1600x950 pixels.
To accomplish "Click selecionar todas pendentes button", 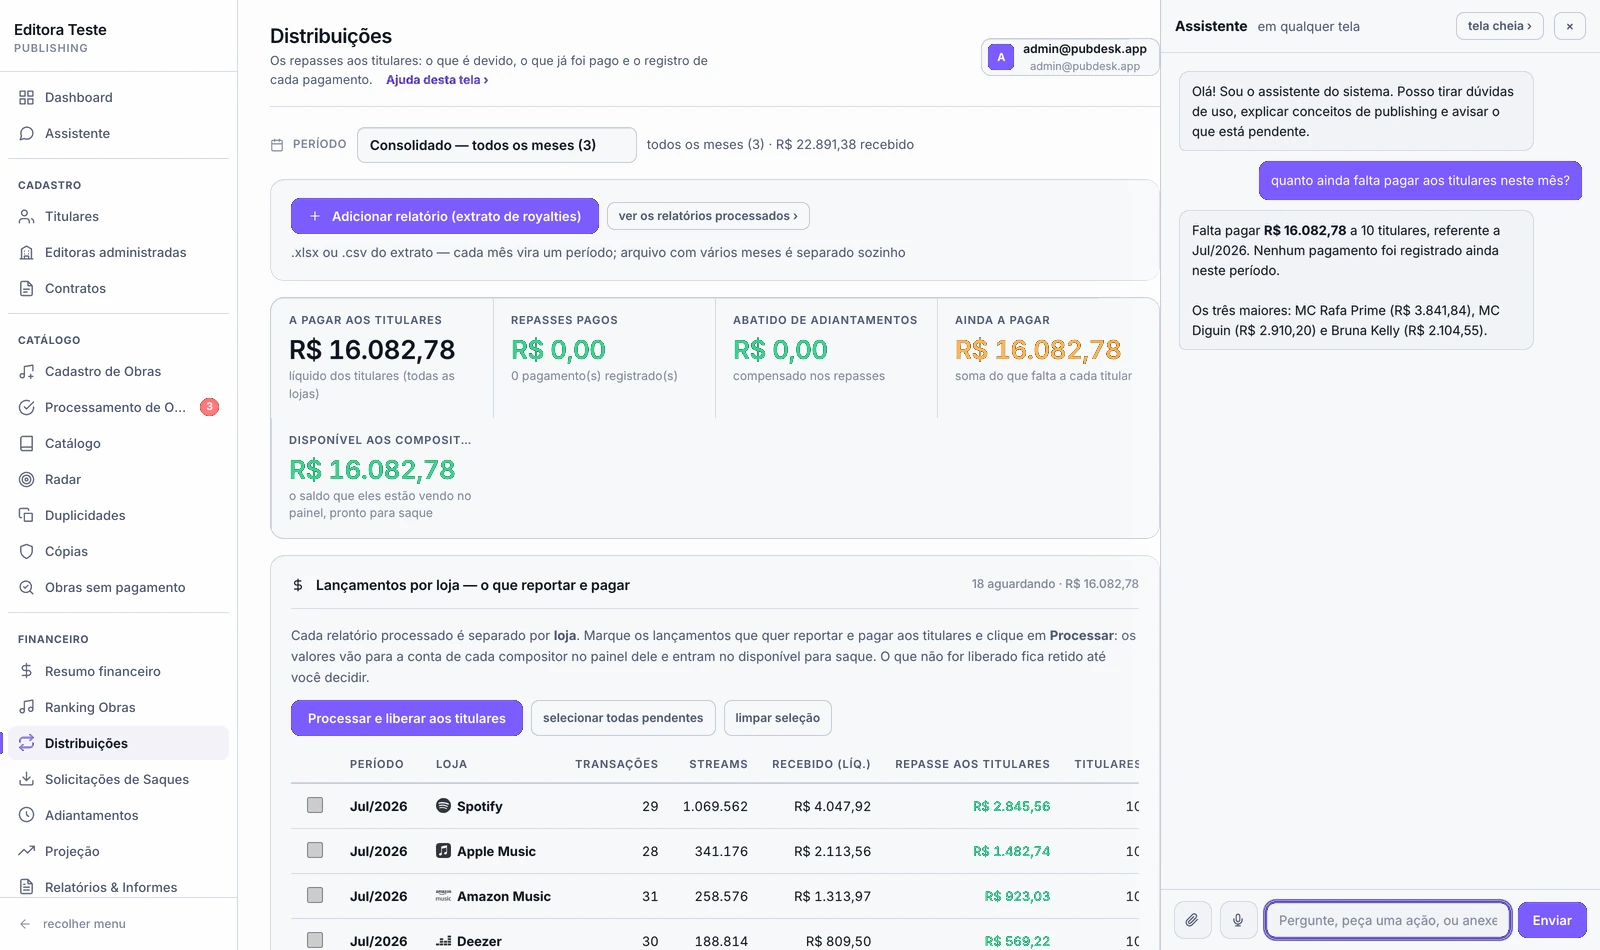I will point(623,718).
